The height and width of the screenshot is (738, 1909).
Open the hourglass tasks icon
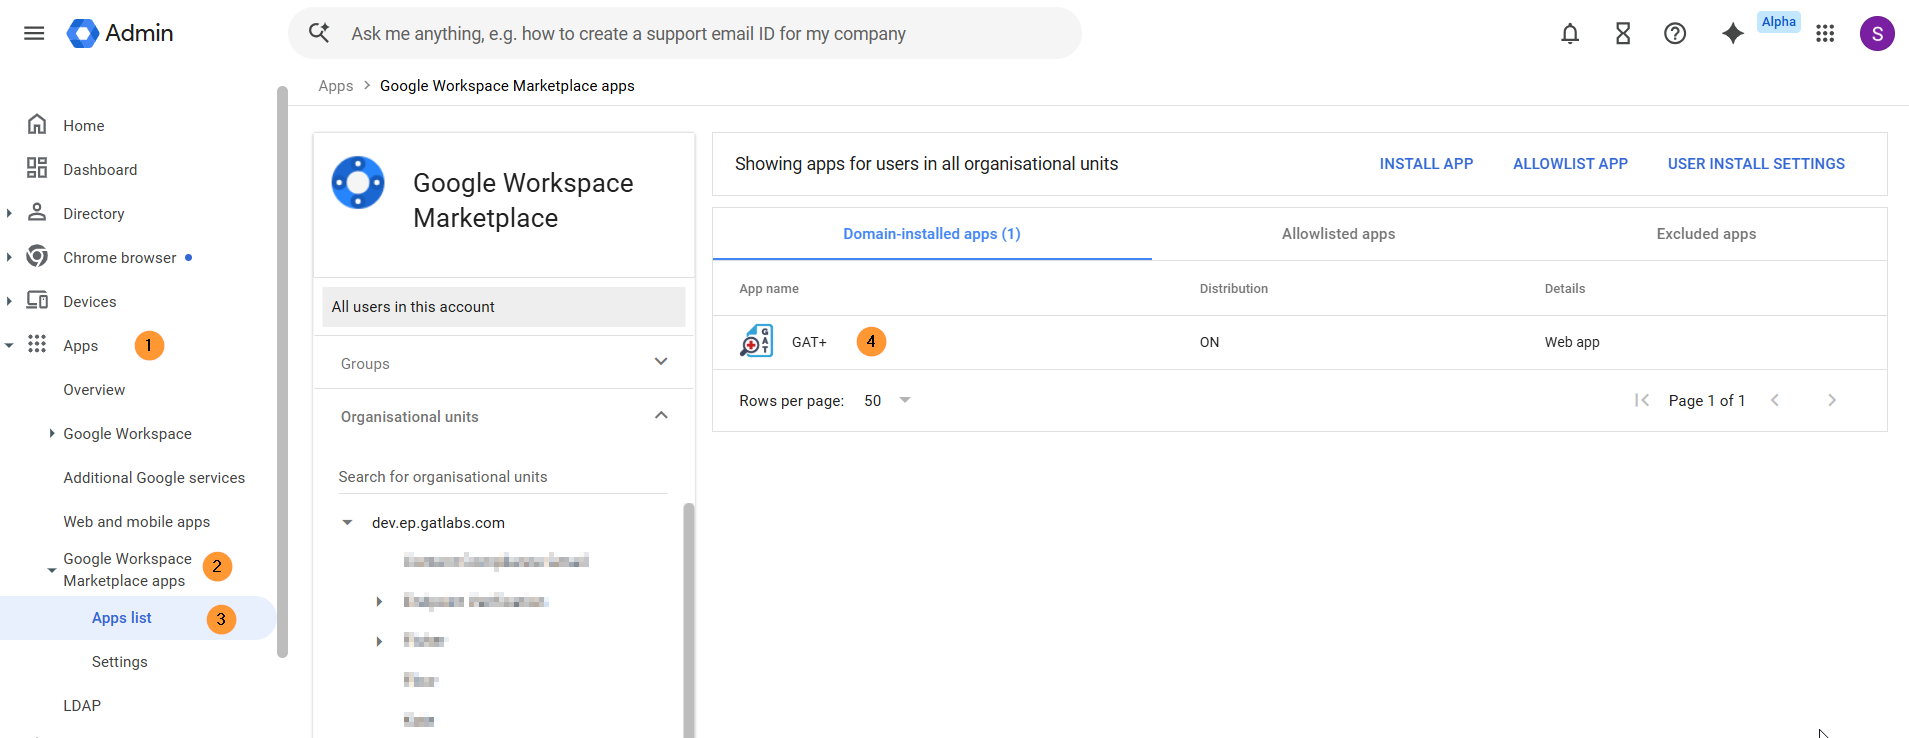[x=1623, y=34]
